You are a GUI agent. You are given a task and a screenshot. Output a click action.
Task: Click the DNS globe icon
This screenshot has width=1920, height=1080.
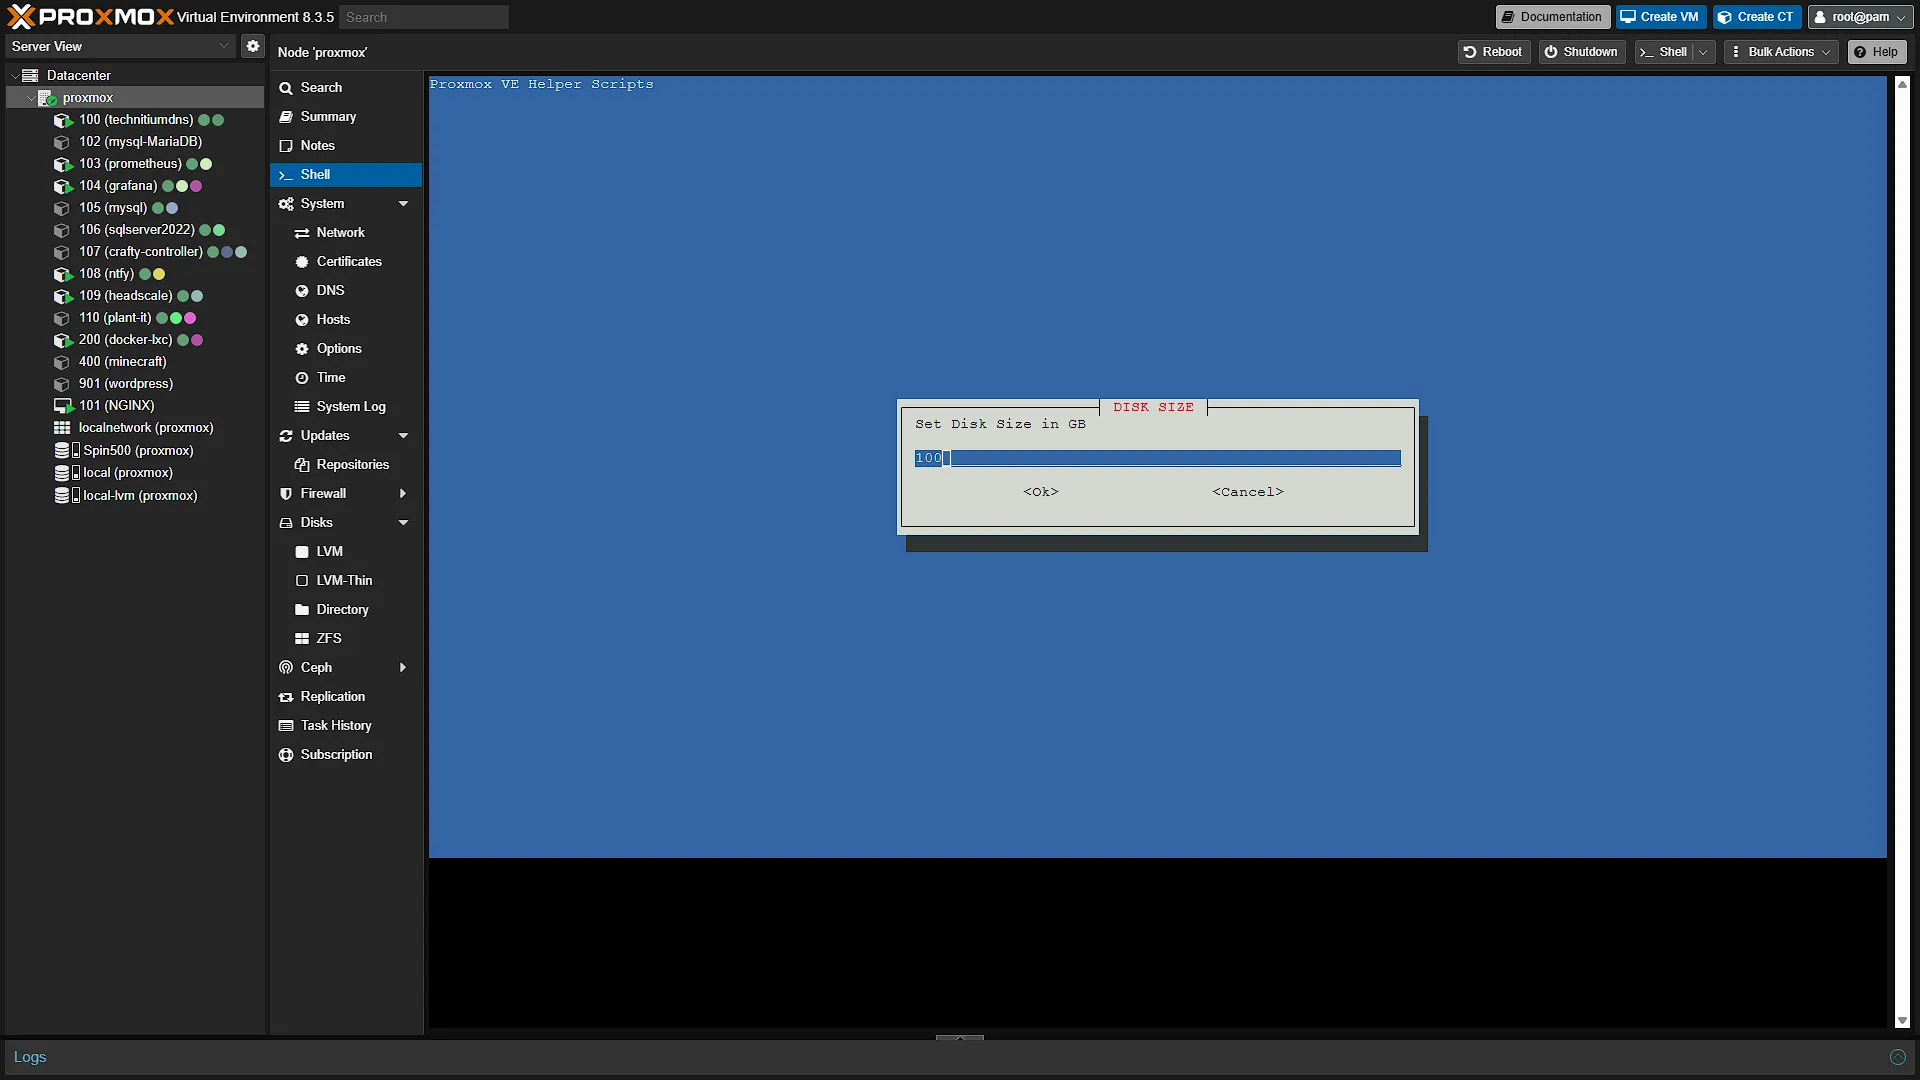click(302, 291)
